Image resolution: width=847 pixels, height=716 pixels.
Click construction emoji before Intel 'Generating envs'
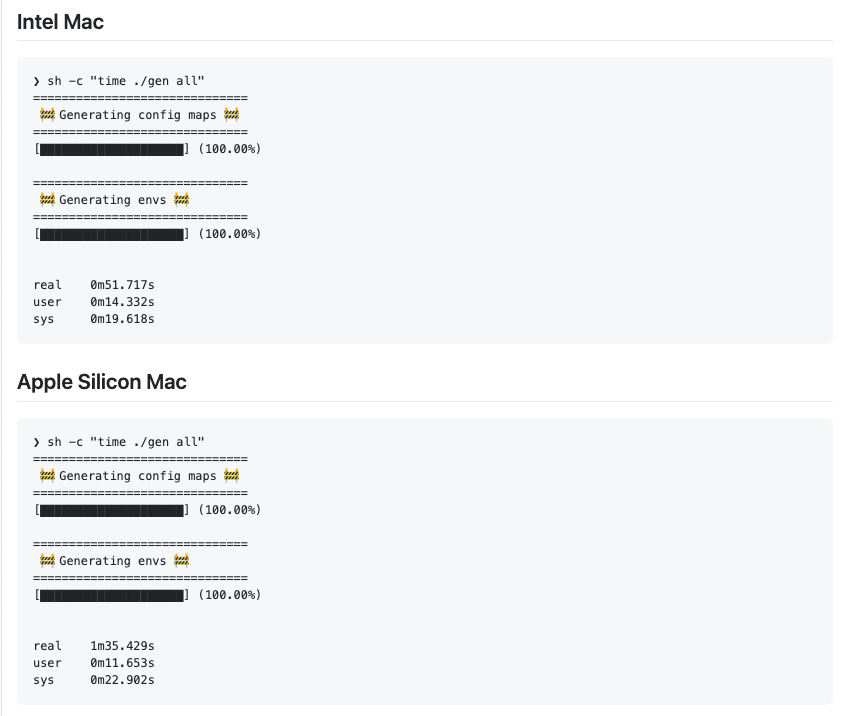point(48,199)
